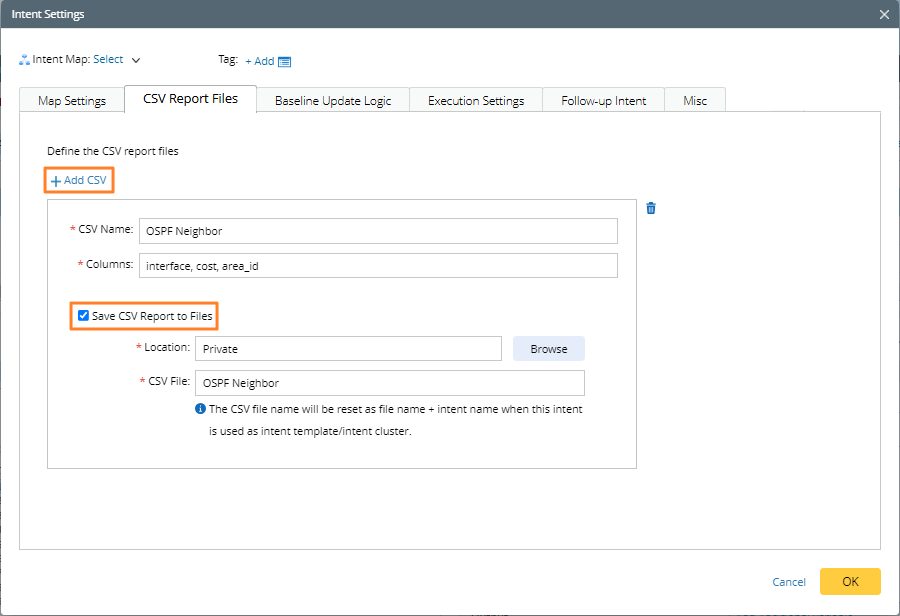Click the + Add tag link
Viewport: 900px width, 616px height.
point(259,61)
